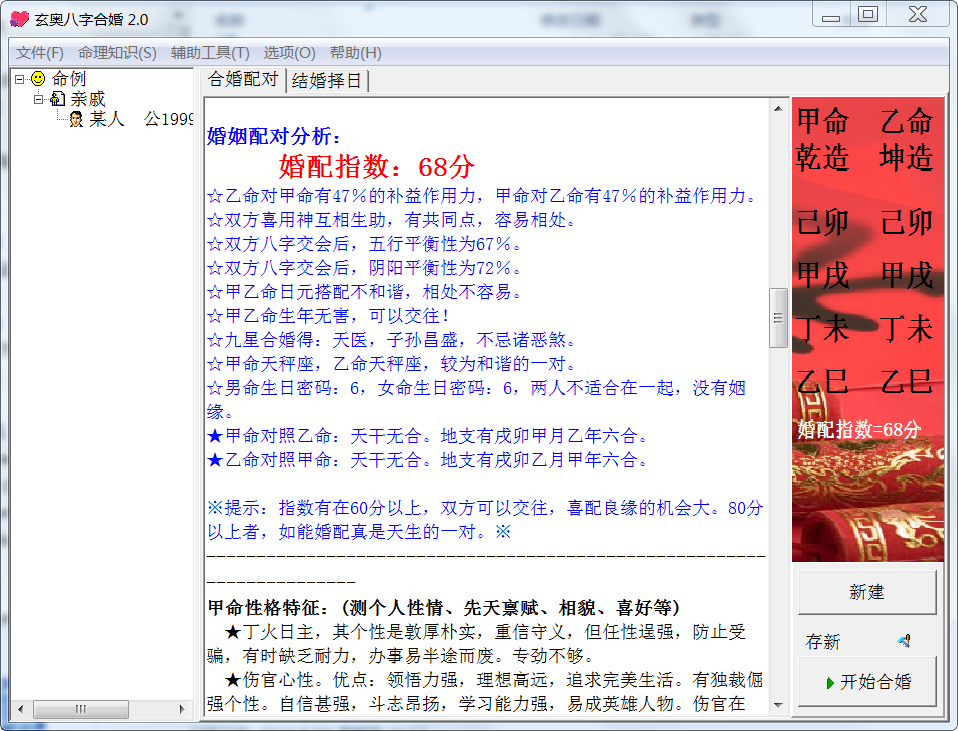This screenshot has width=958, height=731.
Task: Select the 命例 tree root
Action: click(68, 79)
